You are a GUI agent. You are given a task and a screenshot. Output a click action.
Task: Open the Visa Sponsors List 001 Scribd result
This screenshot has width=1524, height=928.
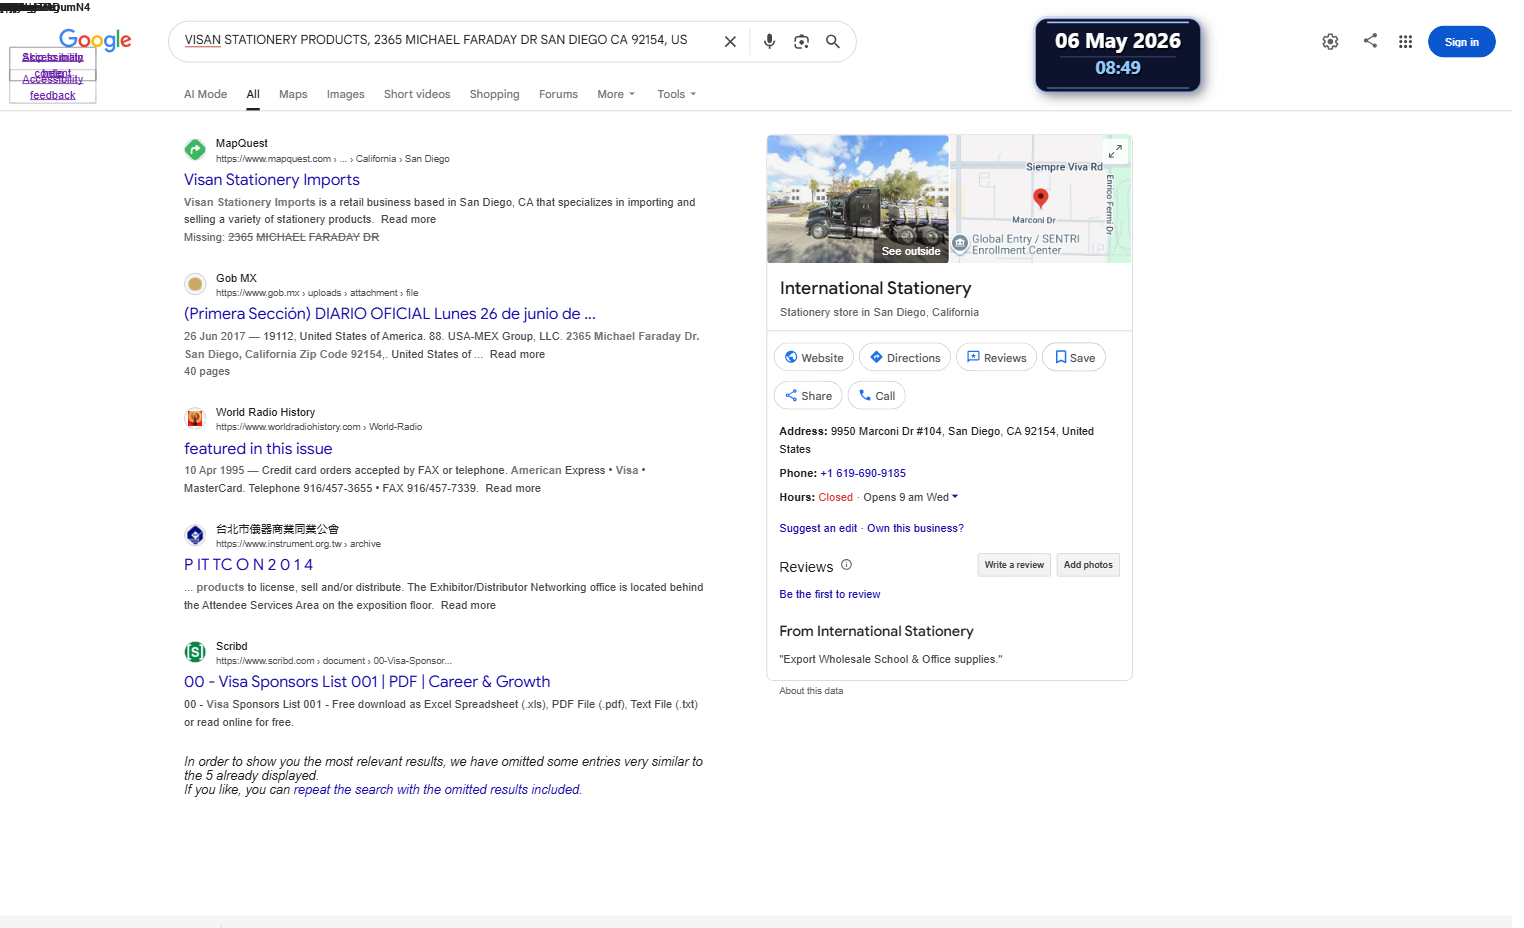367,682
